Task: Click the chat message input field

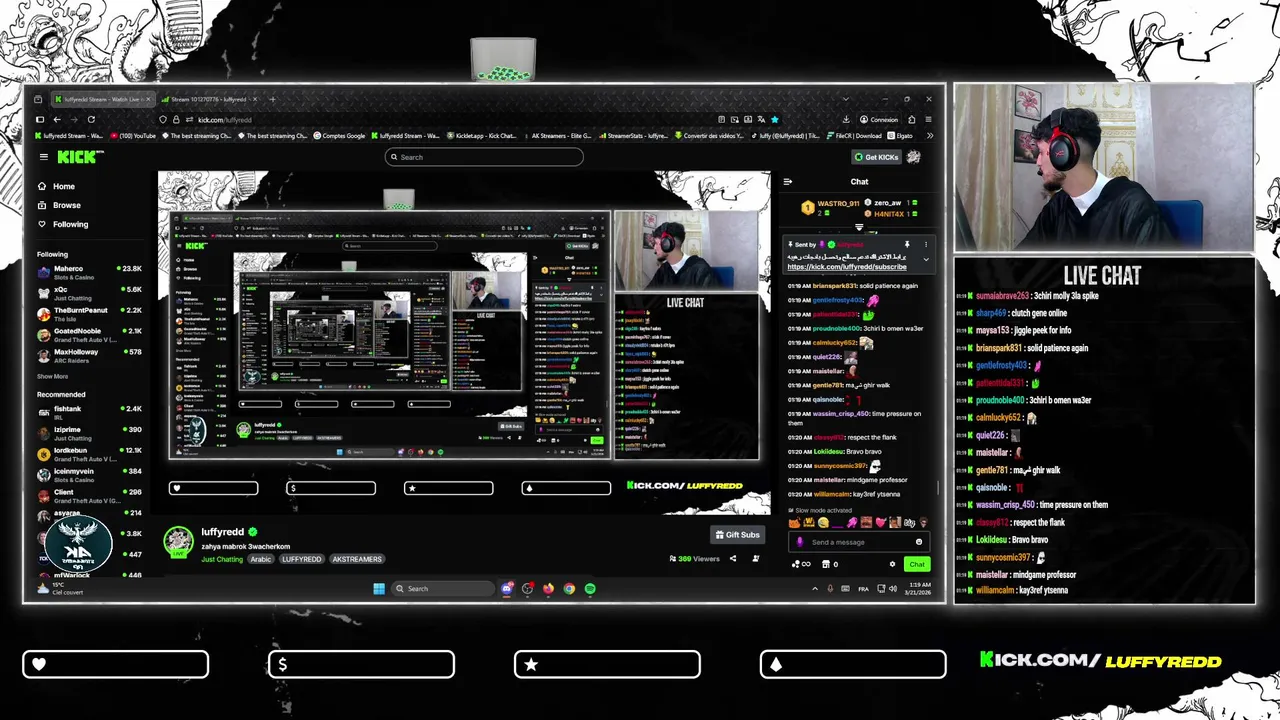Action: (x=860, y=542)
